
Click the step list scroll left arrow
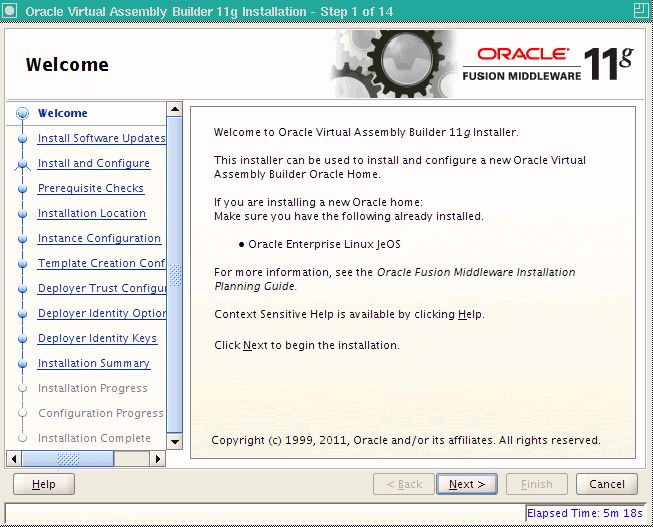click(x=14, y=459)
